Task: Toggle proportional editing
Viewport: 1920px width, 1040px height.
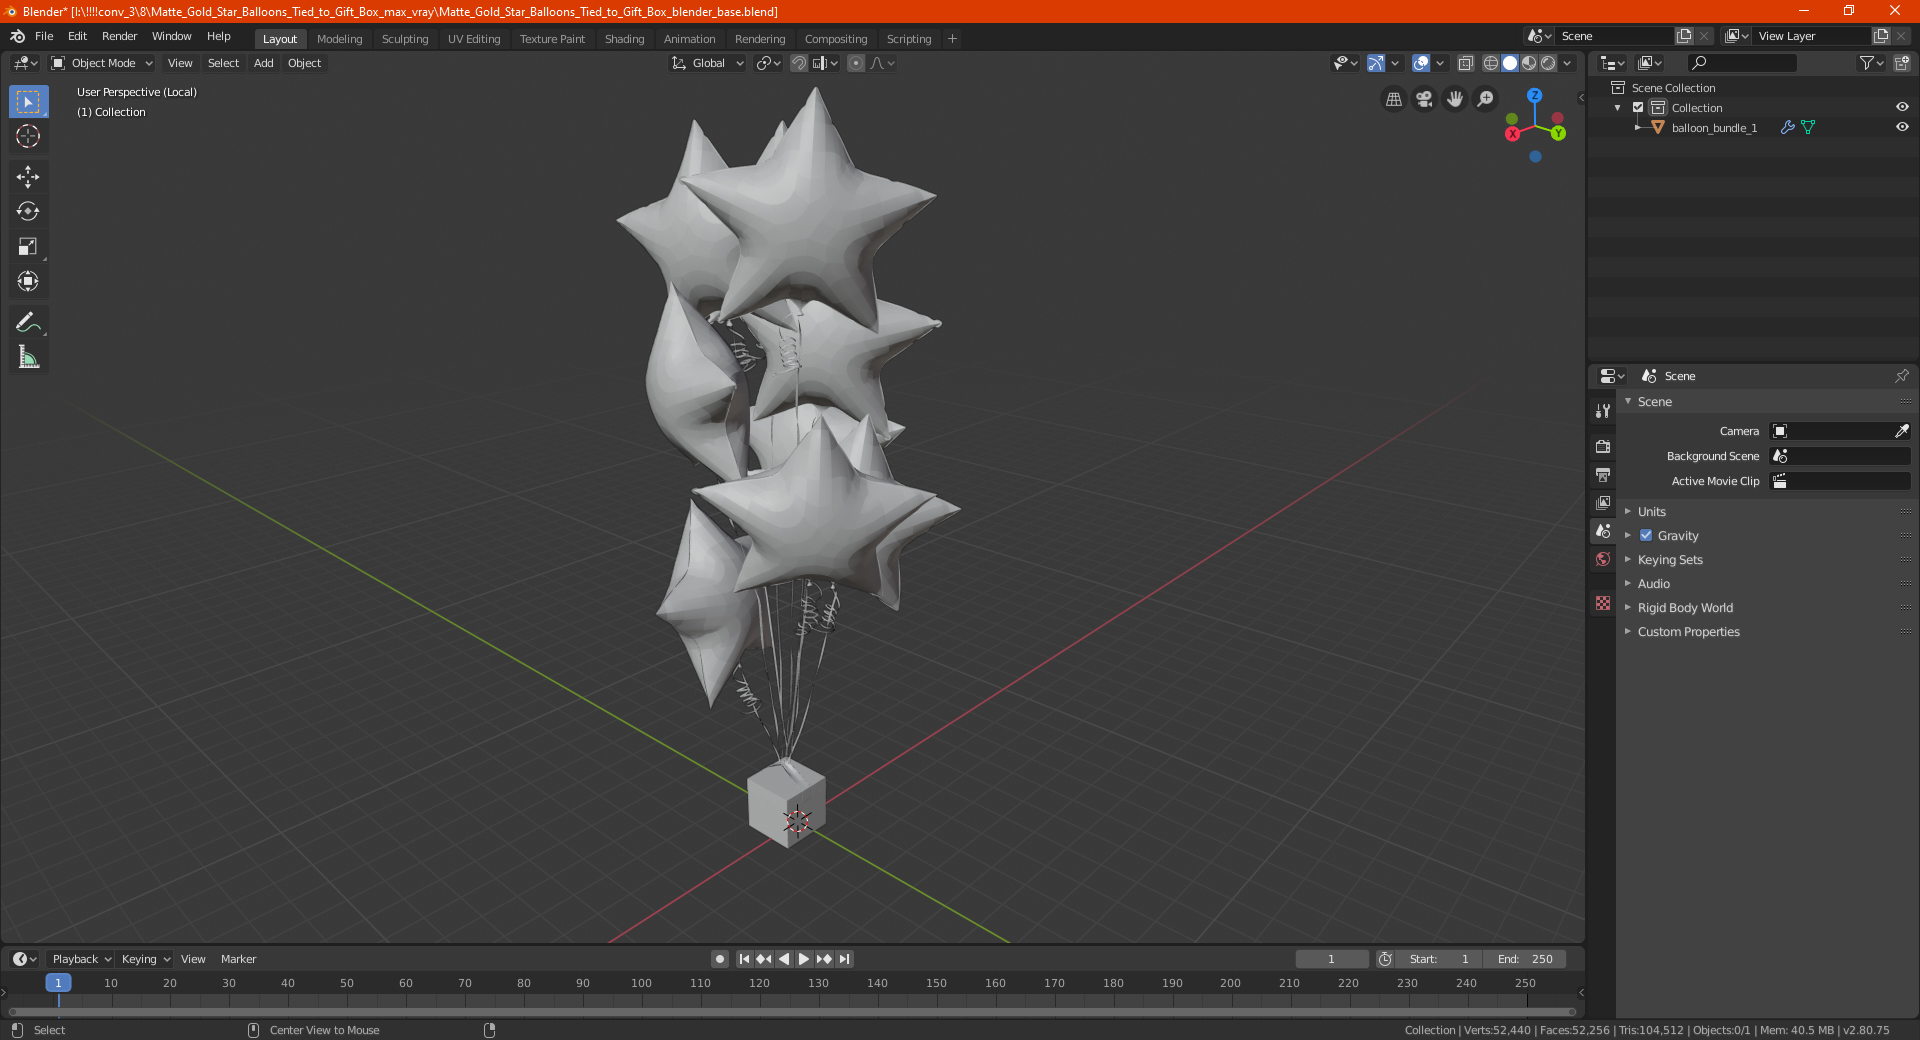Action: (856, 63)
